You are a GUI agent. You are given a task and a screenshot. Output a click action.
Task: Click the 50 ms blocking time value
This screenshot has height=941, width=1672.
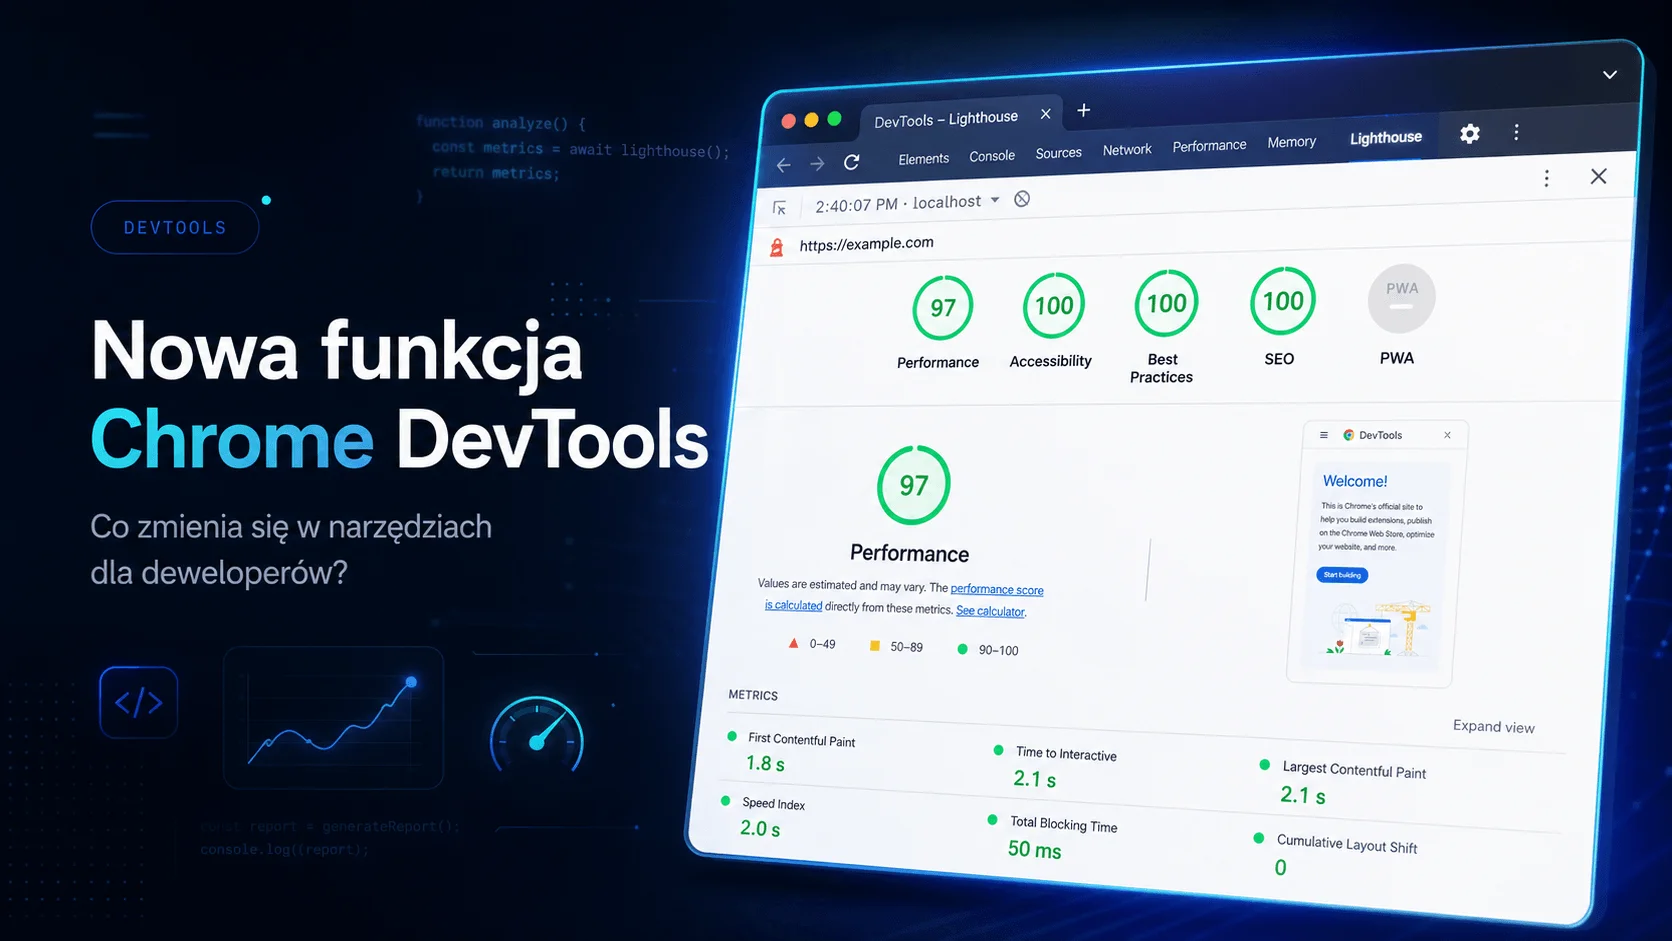[1034, 850]
